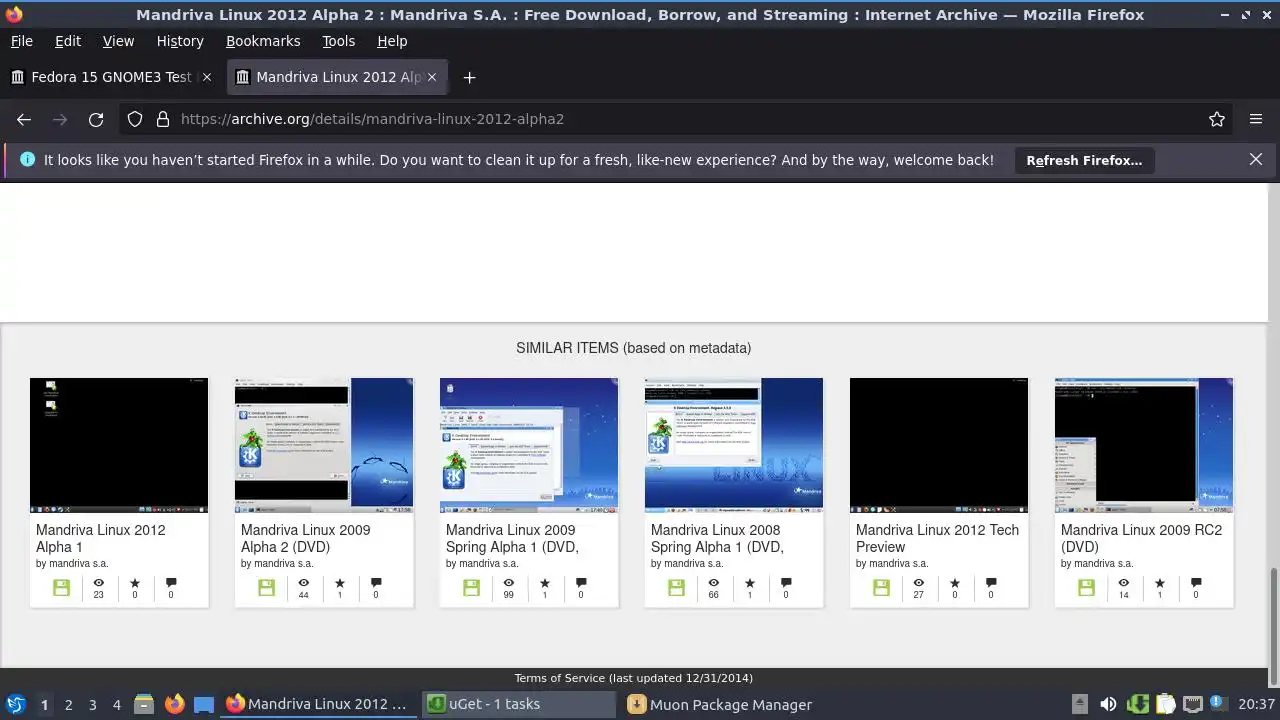Open the View menu
The image size is (1280, 720).
[x=118, y=41]
